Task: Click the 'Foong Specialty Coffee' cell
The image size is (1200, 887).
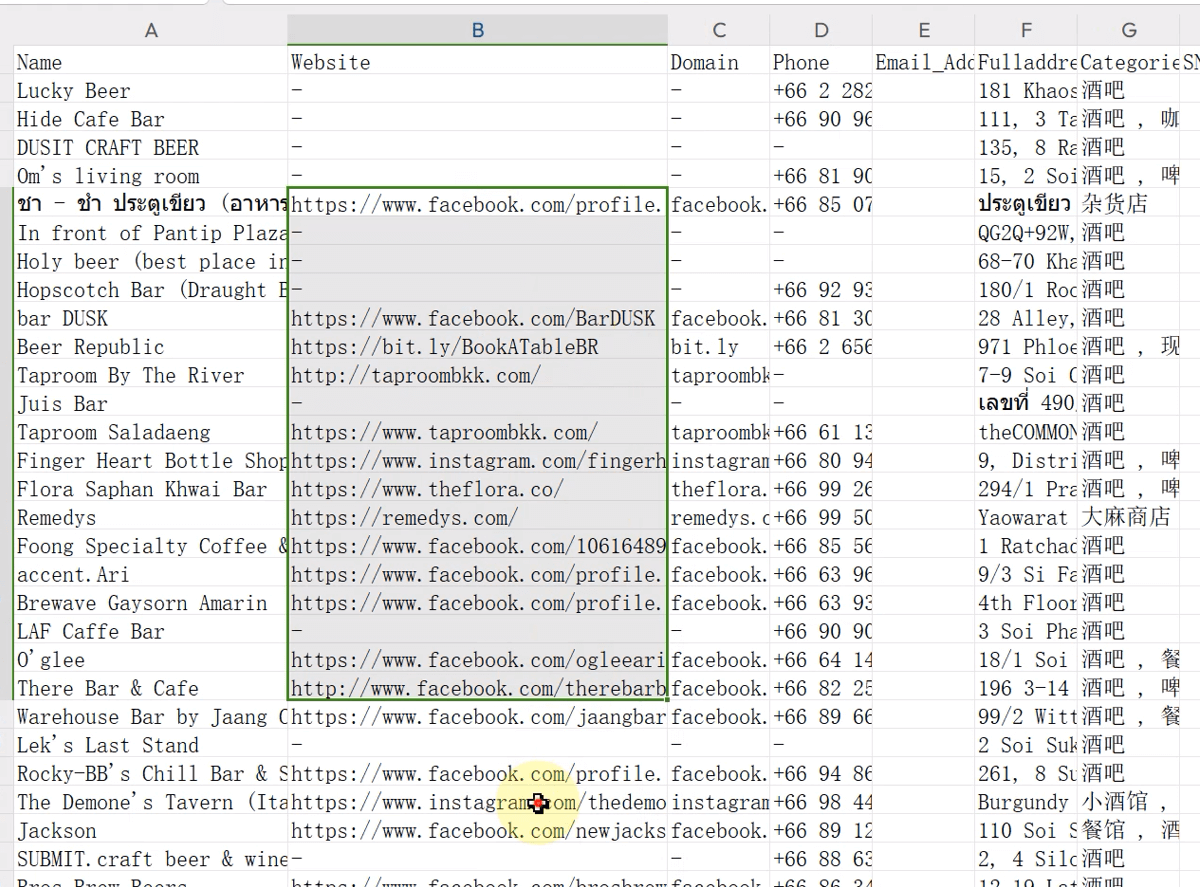Action: click(x=151, y=547)
